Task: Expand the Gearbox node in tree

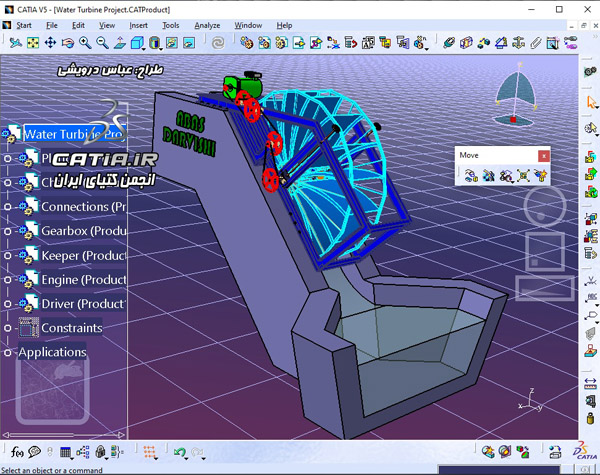Action: 8,231
